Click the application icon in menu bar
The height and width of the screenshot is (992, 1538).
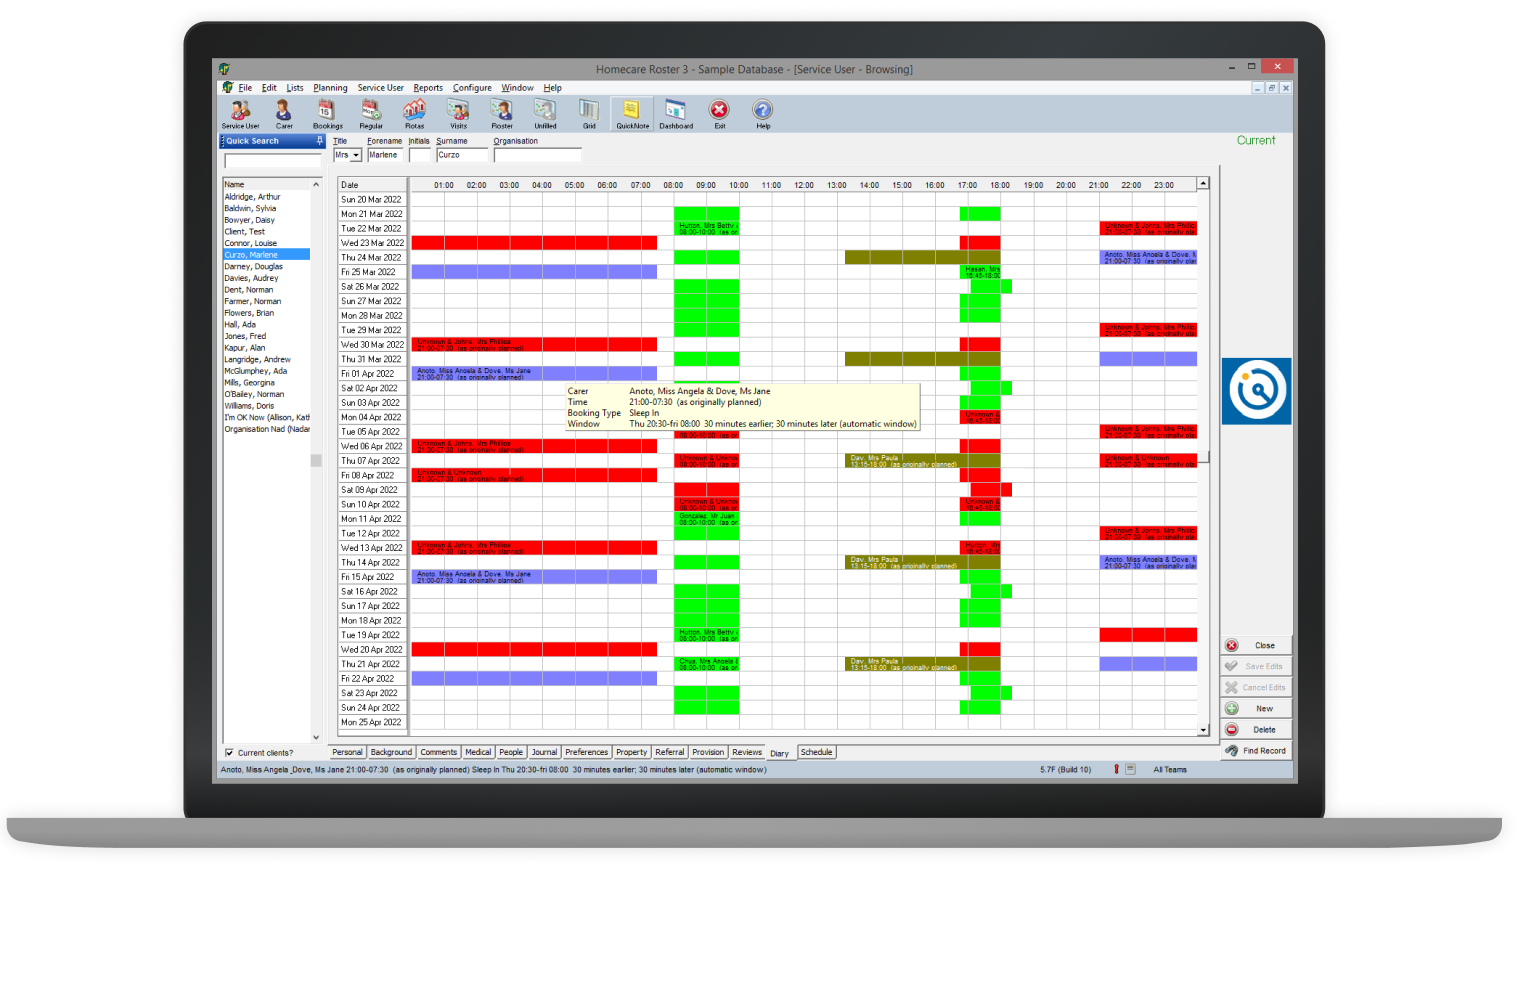tap(228, 88)
